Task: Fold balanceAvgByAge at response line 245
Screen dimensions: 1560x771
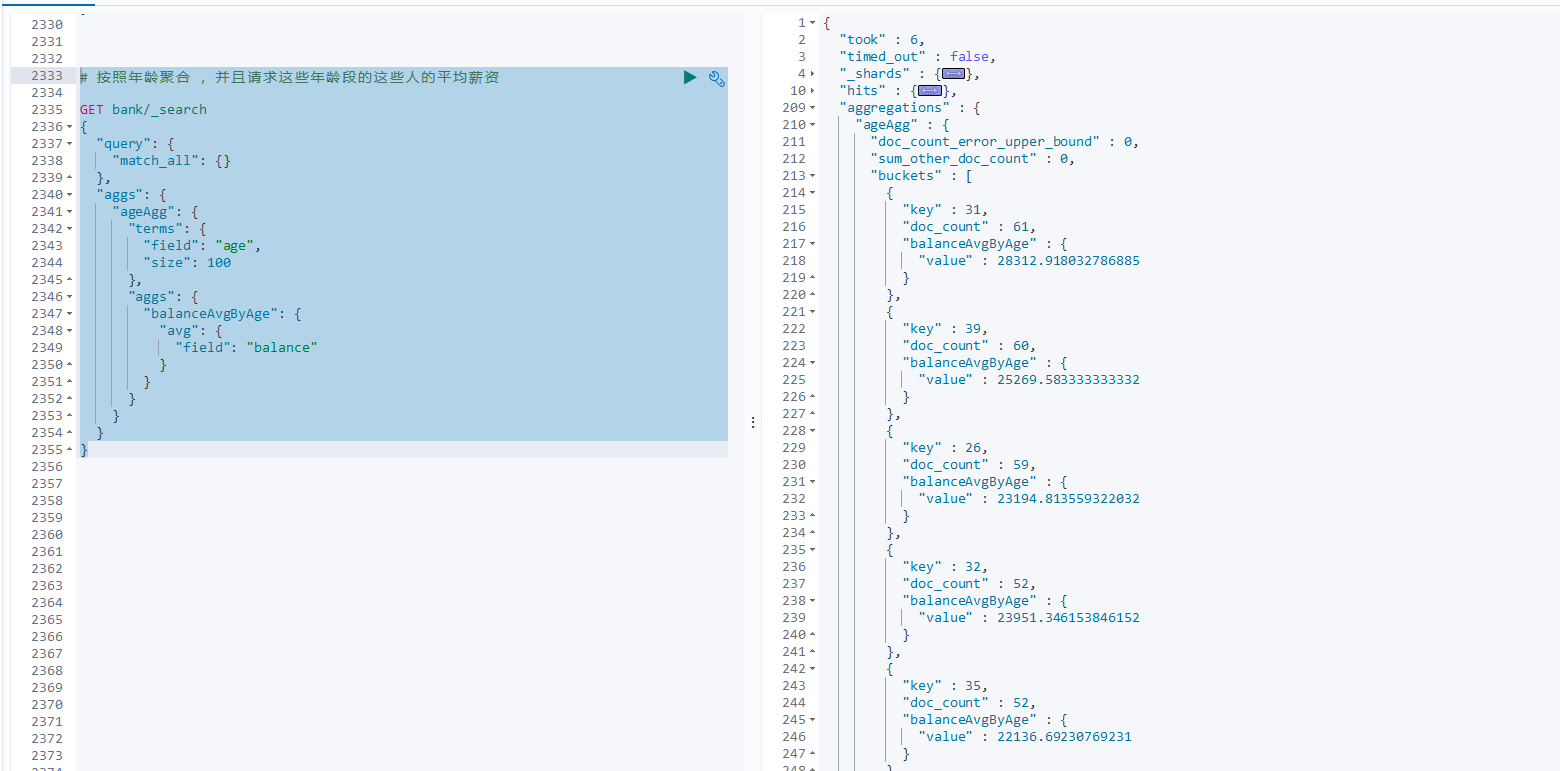Action: click(x=813, y=720)
